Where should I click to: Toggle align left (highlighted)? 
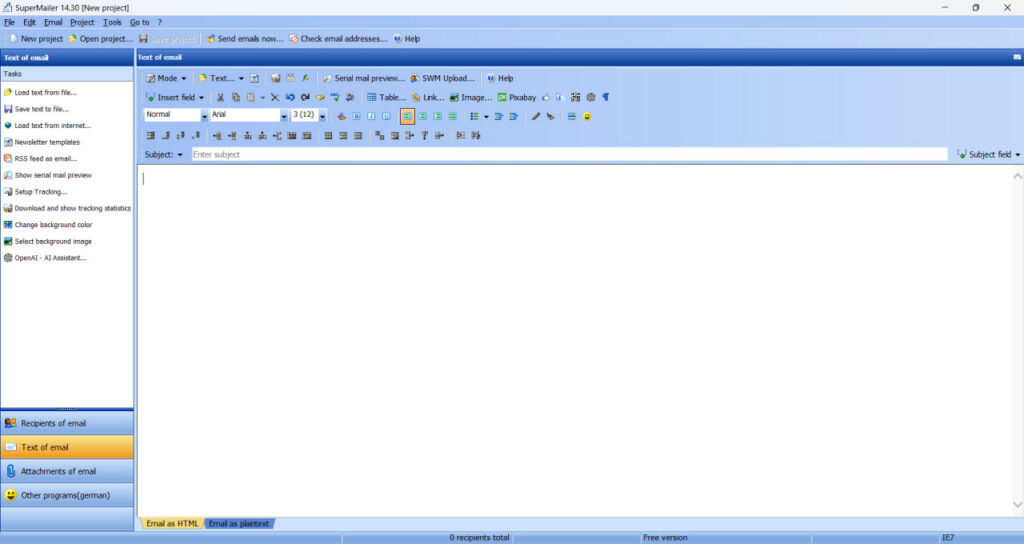click(407, 116)
